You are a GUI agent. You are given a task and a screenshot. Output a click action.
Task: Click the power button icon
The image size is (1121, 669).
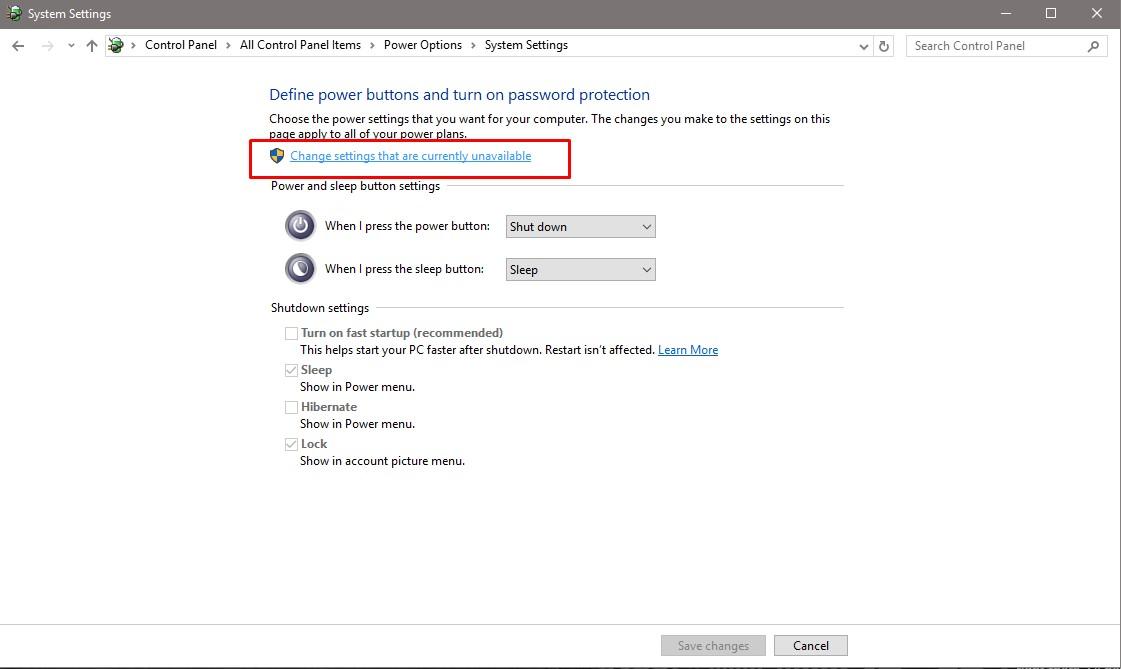tap(300, 226)
